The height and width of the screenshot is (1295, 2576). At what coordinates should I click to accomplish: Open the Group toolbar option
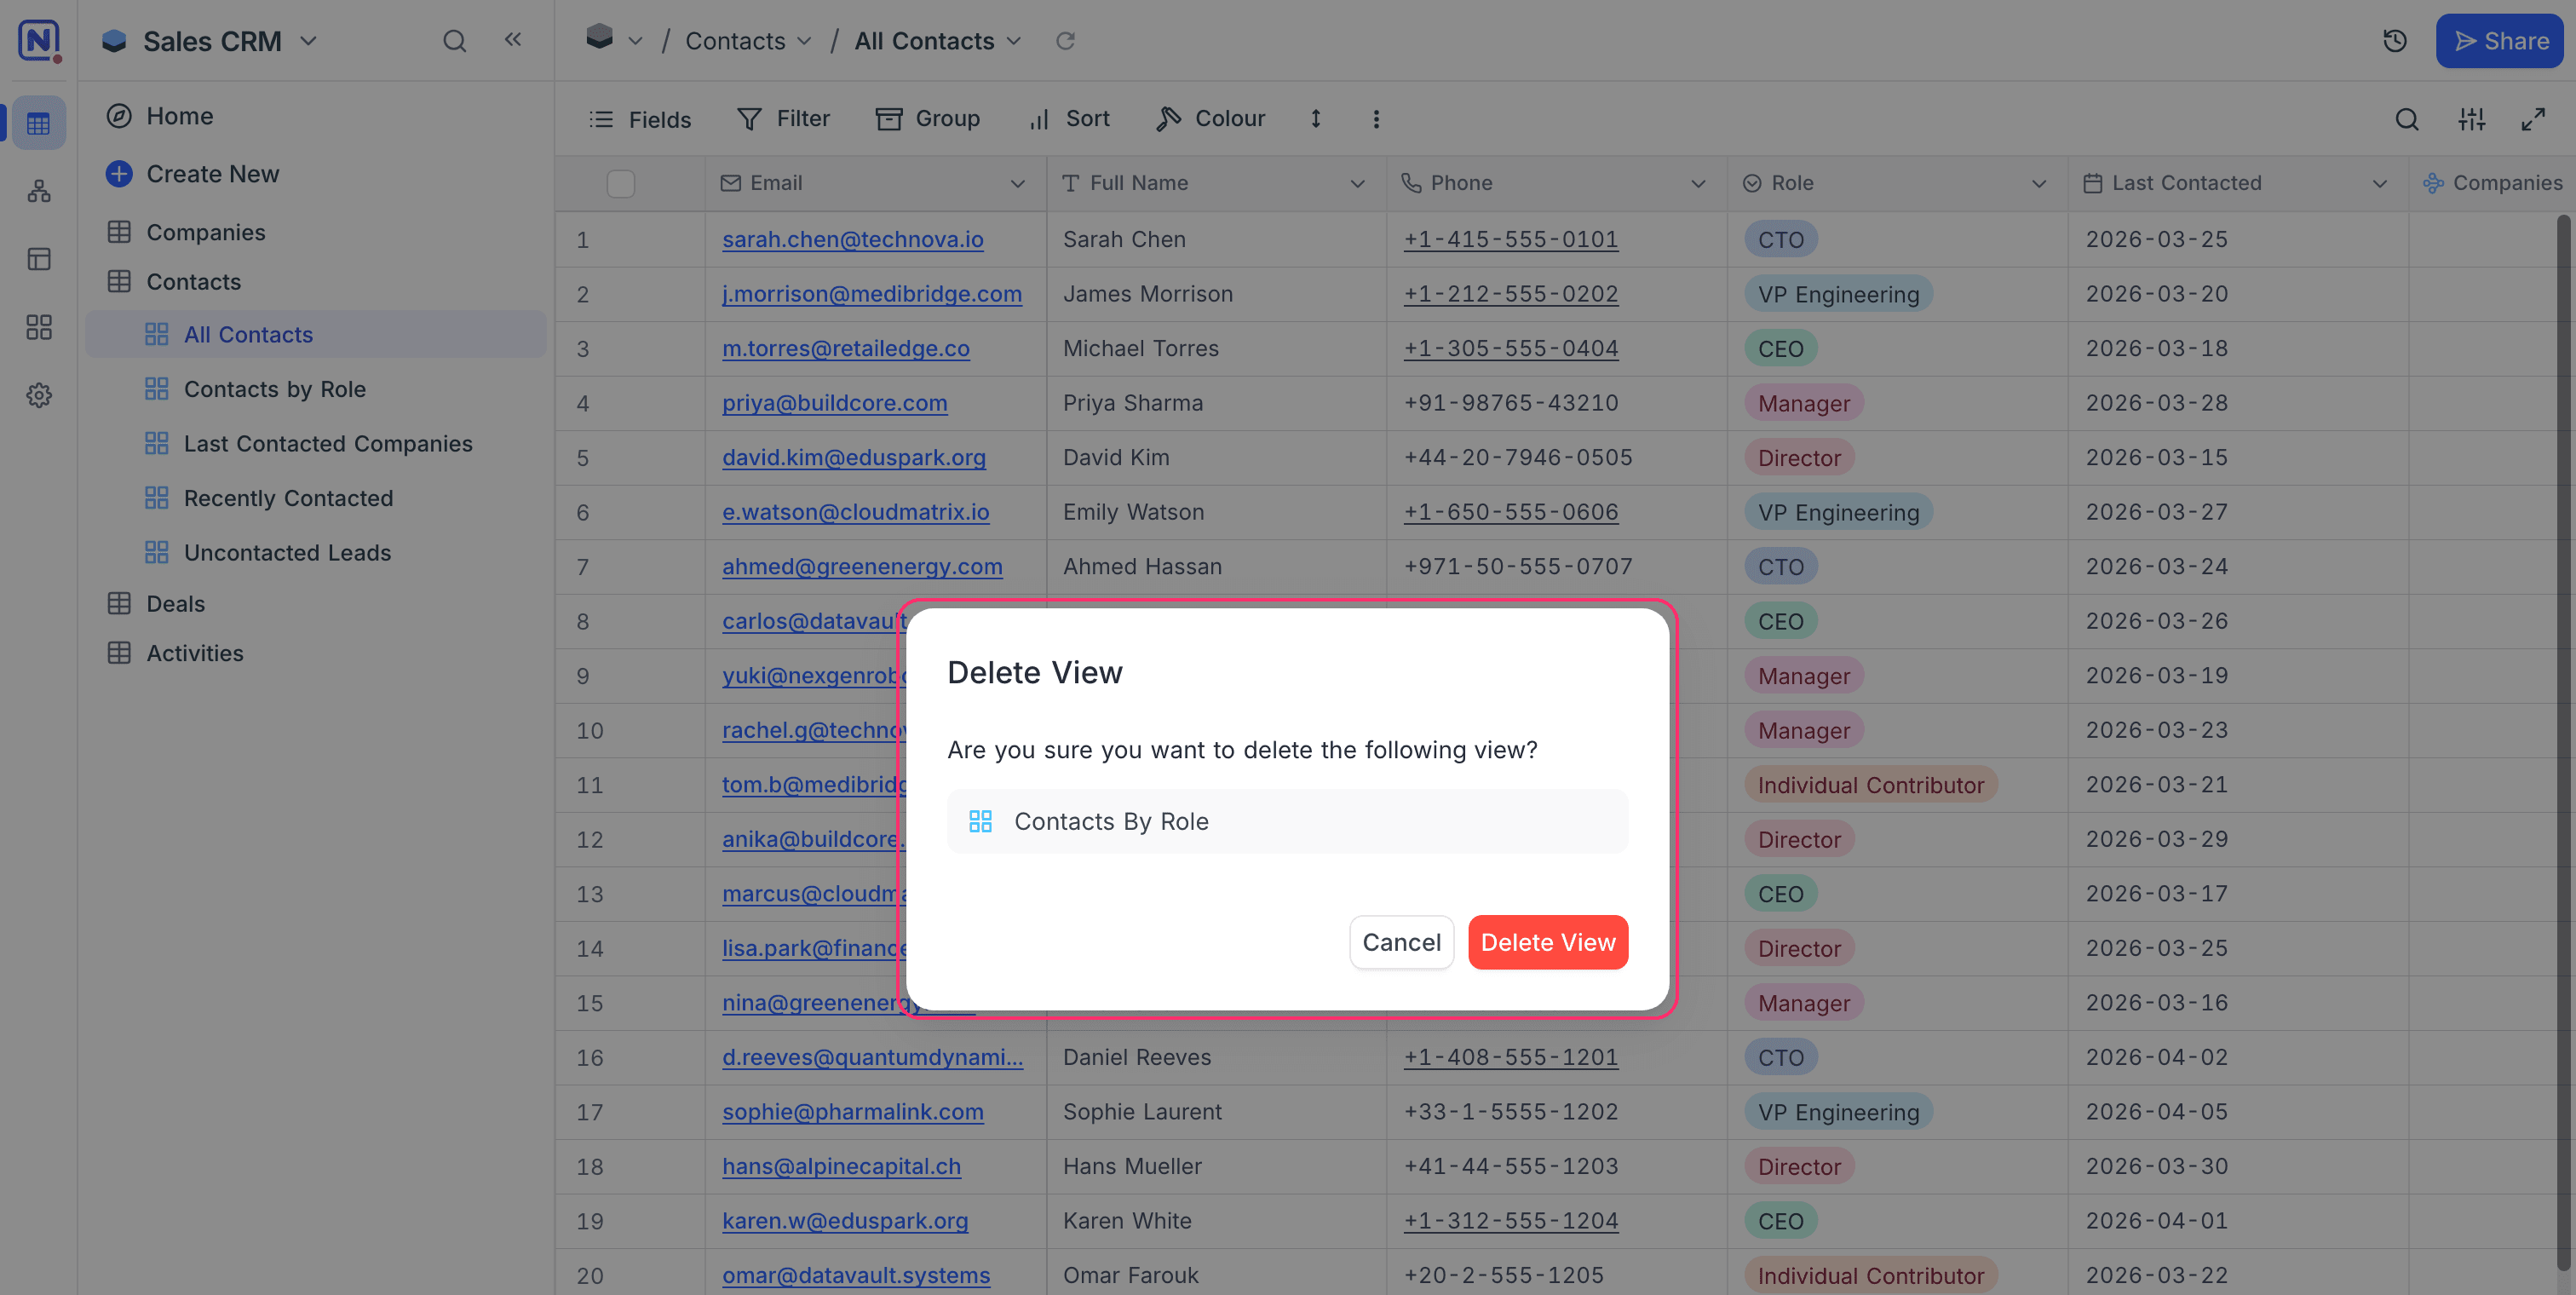928,119
